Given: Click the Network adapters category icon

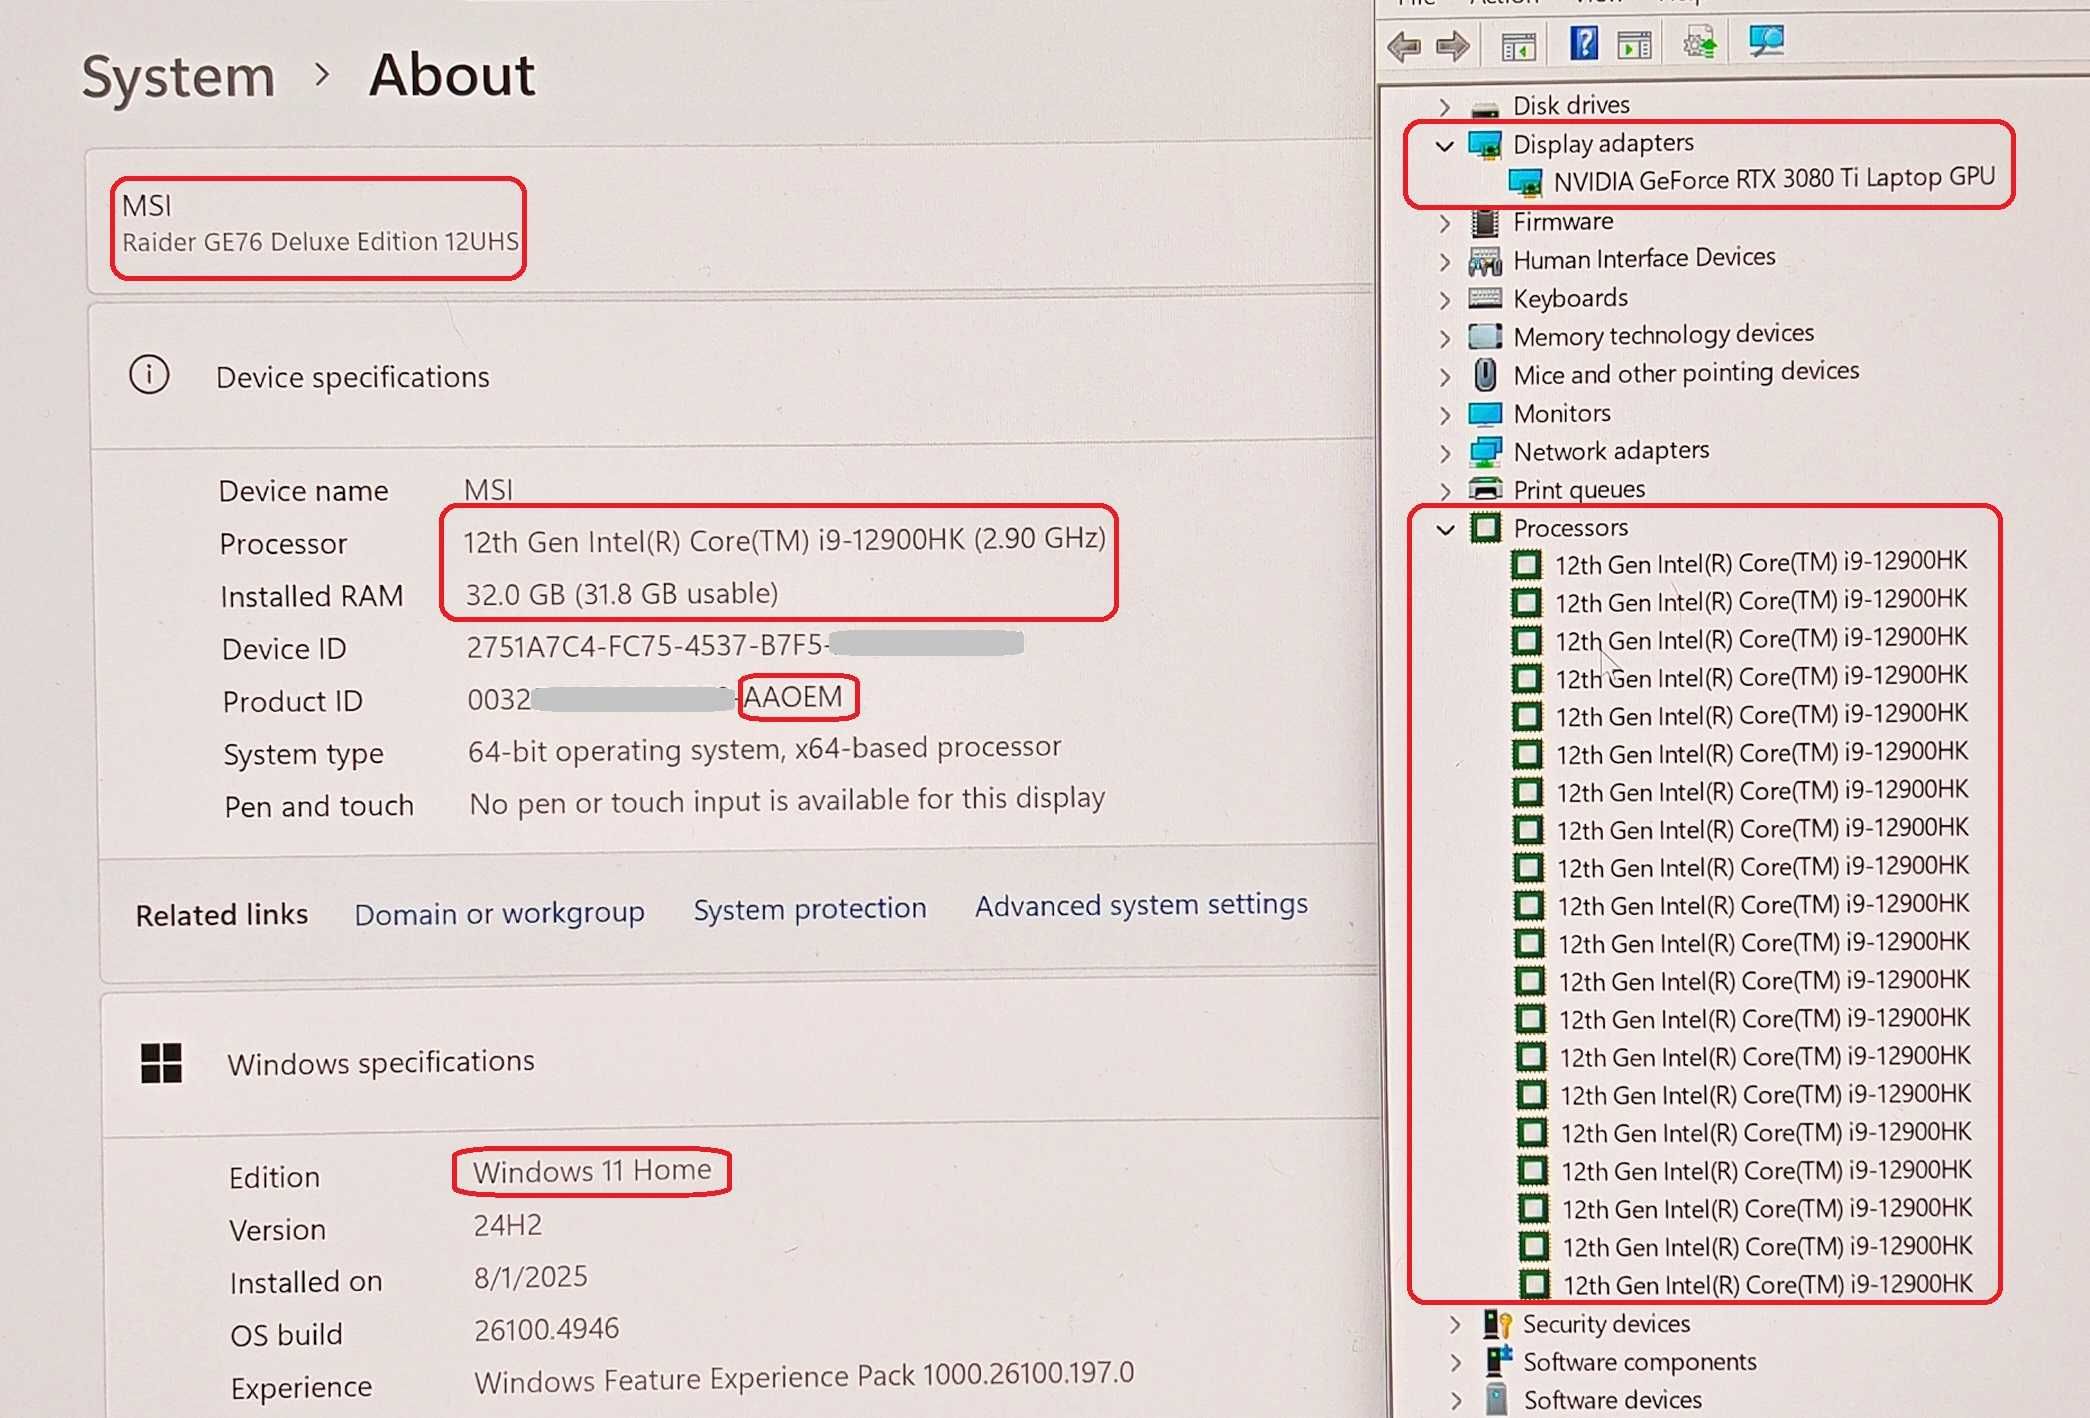Looking at the screenshot, I should [x=1485, y=452].
